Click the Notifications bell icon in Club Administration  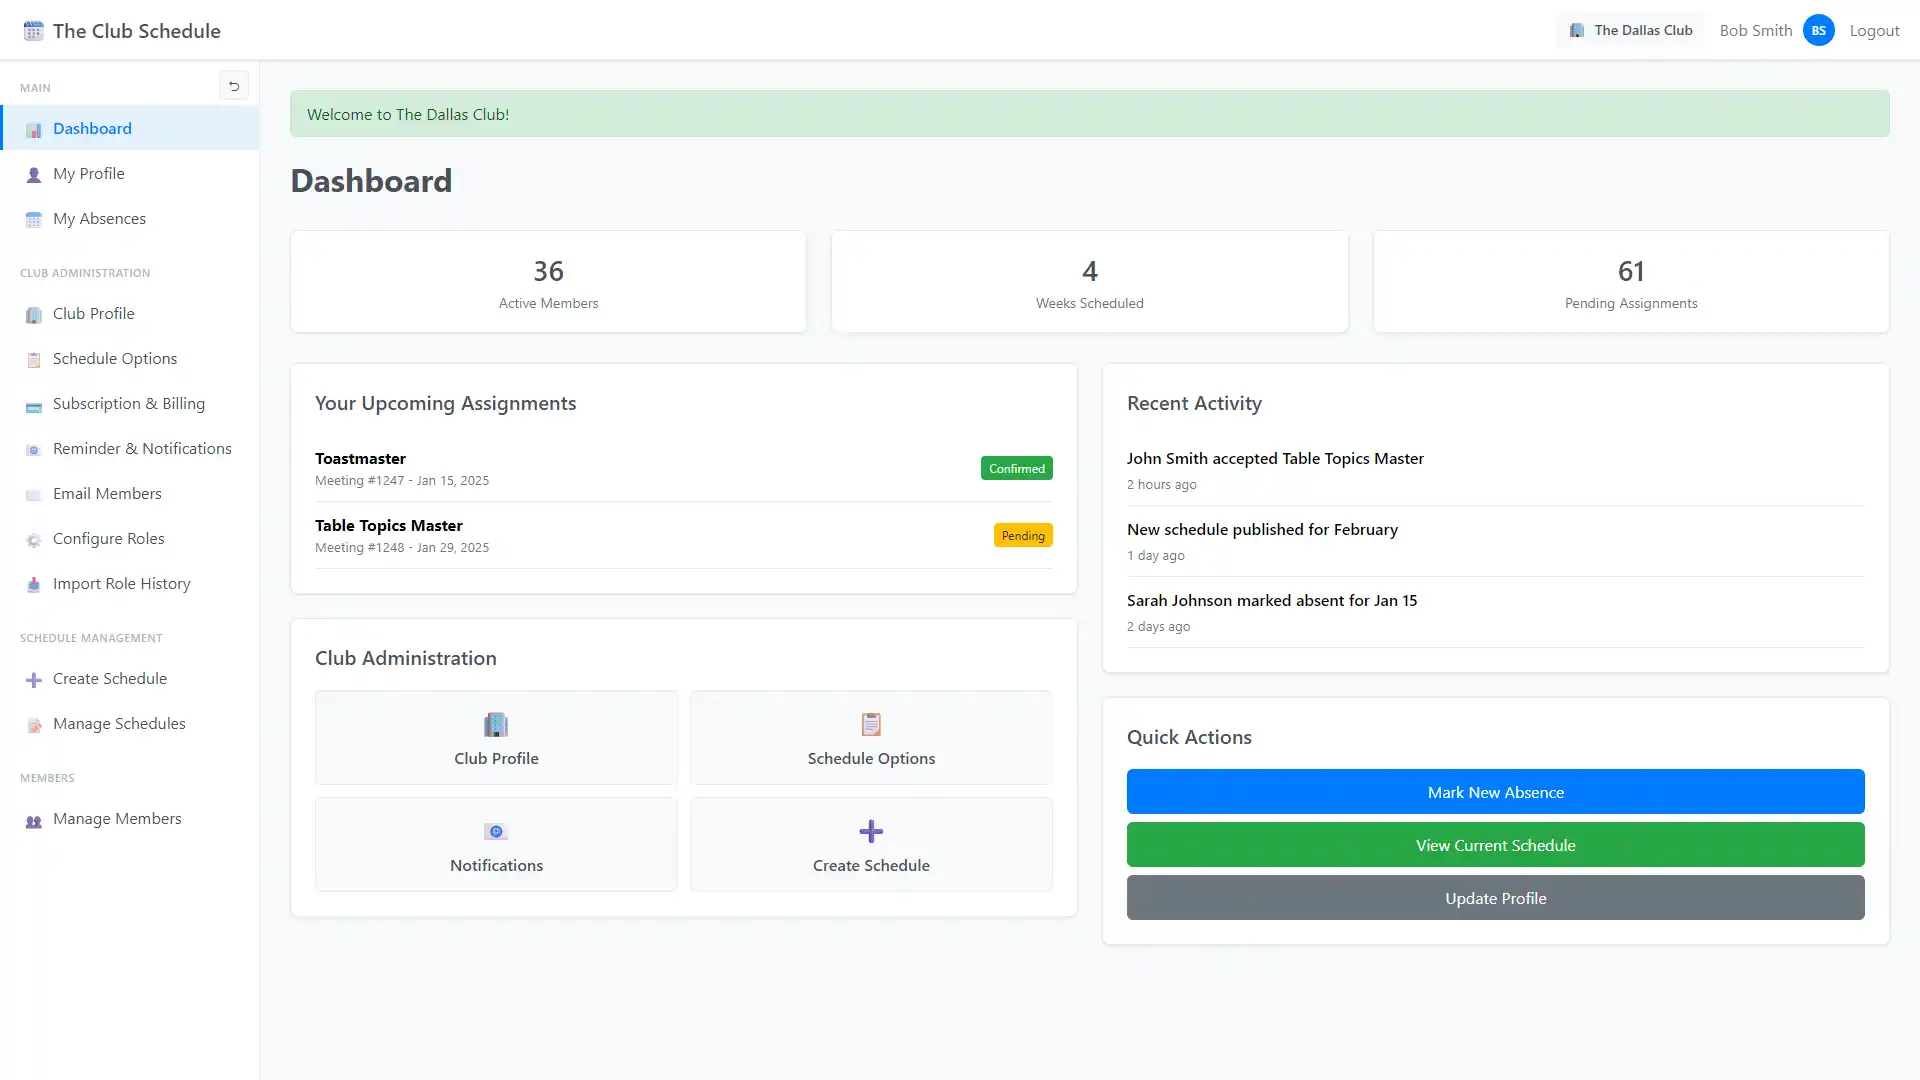[x=495, y=831]
